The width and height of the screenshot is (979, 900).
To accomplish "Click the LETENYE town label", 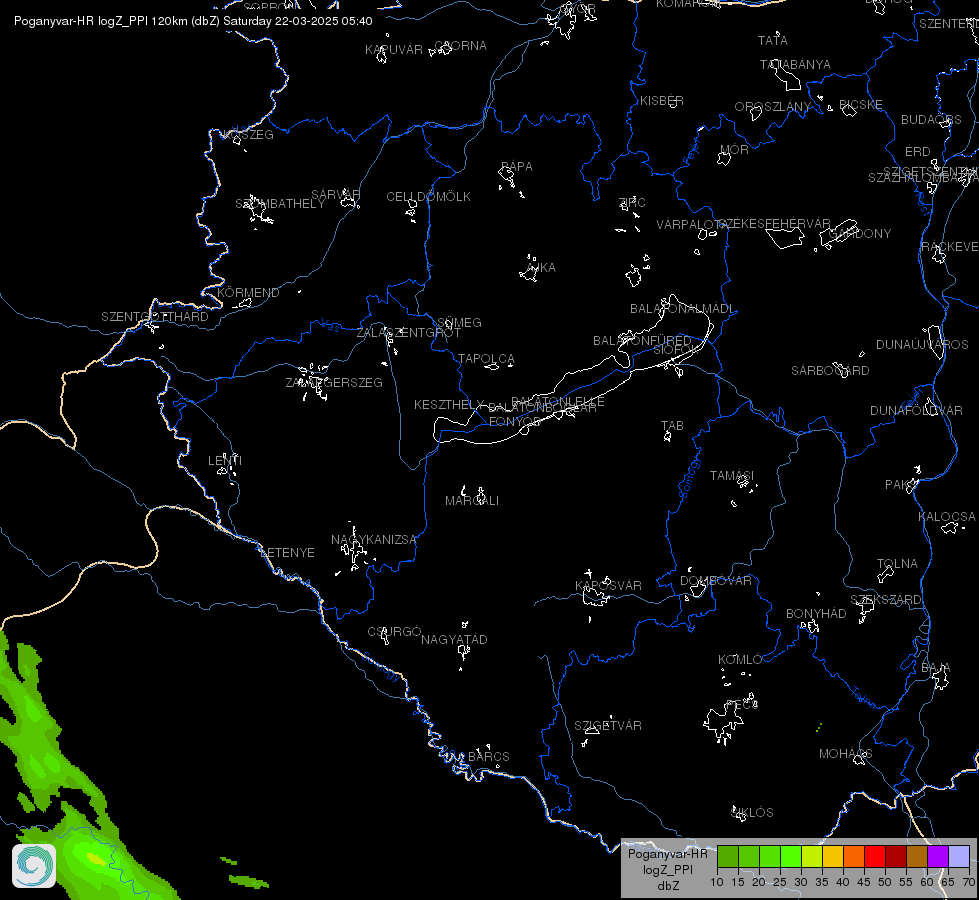I will pos(287,553).
